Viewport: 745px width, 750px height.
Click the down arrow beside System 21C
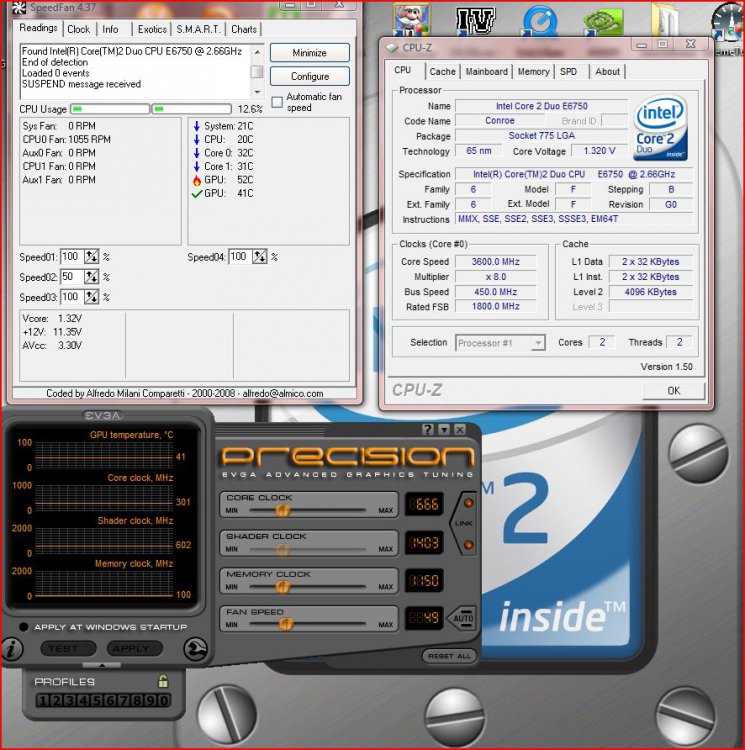point(197,126)
